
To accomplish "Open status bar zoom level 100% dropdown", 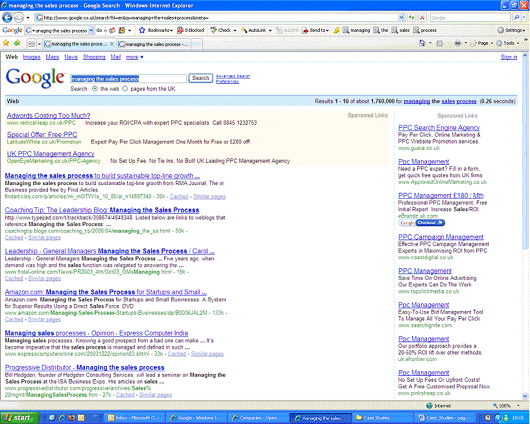I will 506,405.
